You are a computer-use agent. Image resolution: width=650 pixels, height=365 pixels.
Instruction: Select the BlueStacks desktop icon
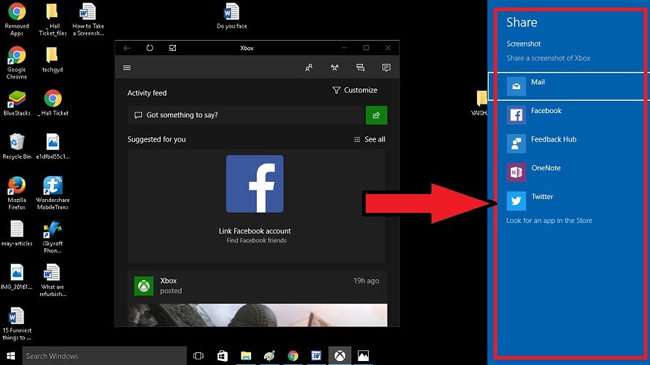point(17,104)
